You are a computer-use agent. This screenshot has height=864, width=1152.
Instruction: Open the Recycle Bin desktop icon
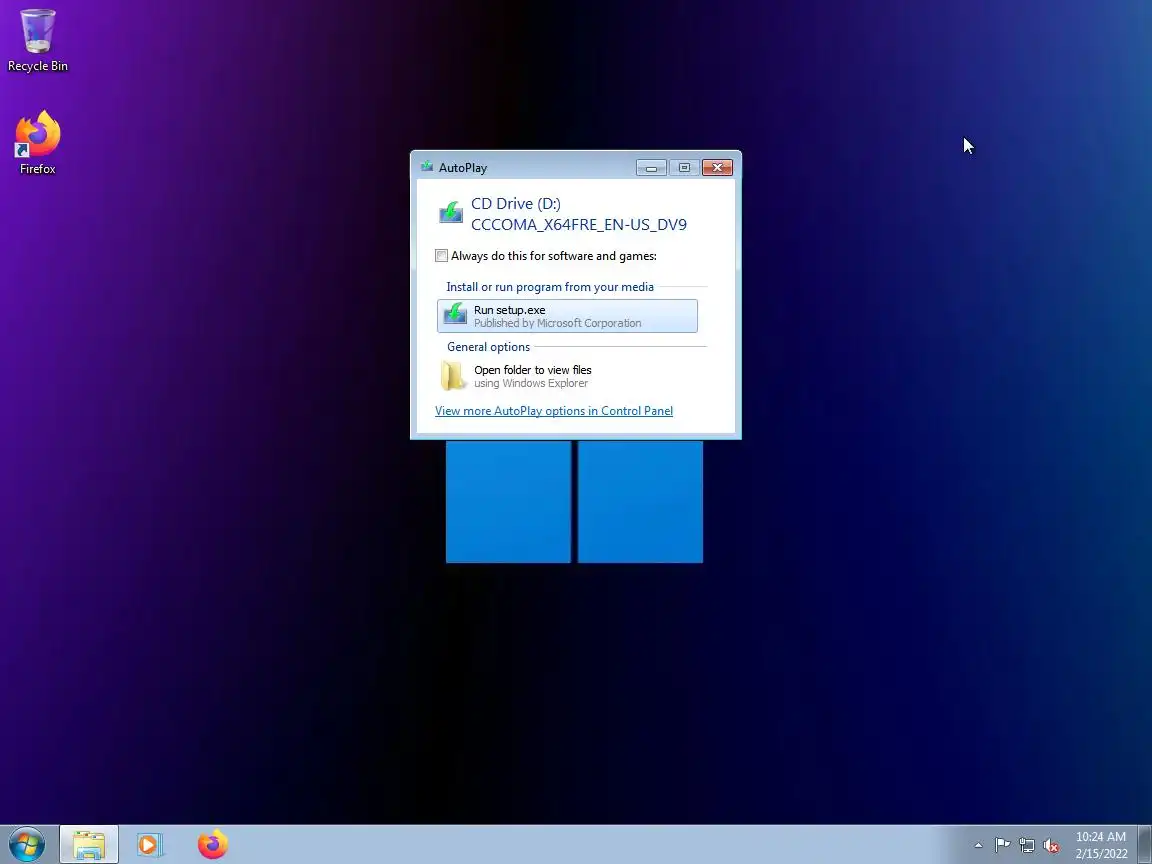coord(37,40)
